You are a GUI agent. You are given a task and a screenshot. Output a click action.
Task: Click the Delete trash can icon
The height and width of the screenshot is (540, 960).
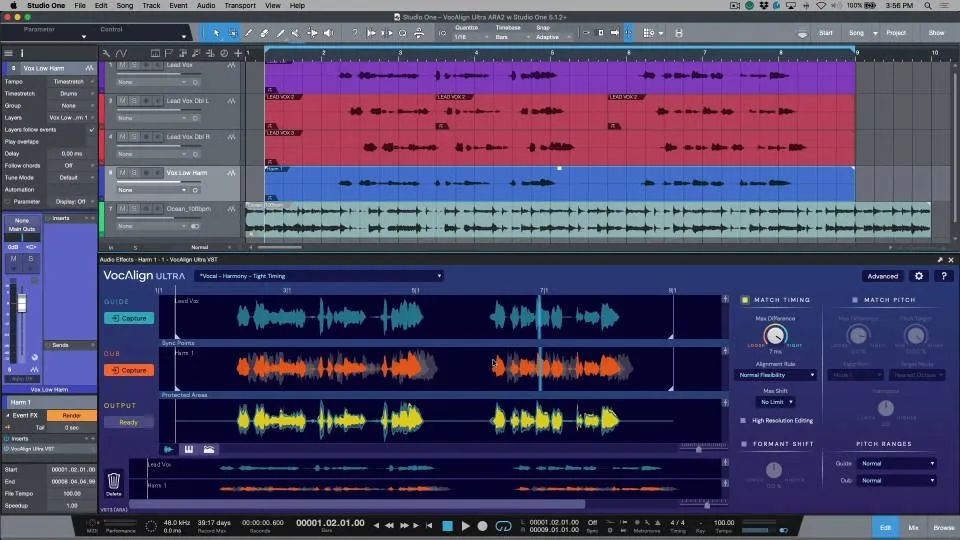(114, 481)
